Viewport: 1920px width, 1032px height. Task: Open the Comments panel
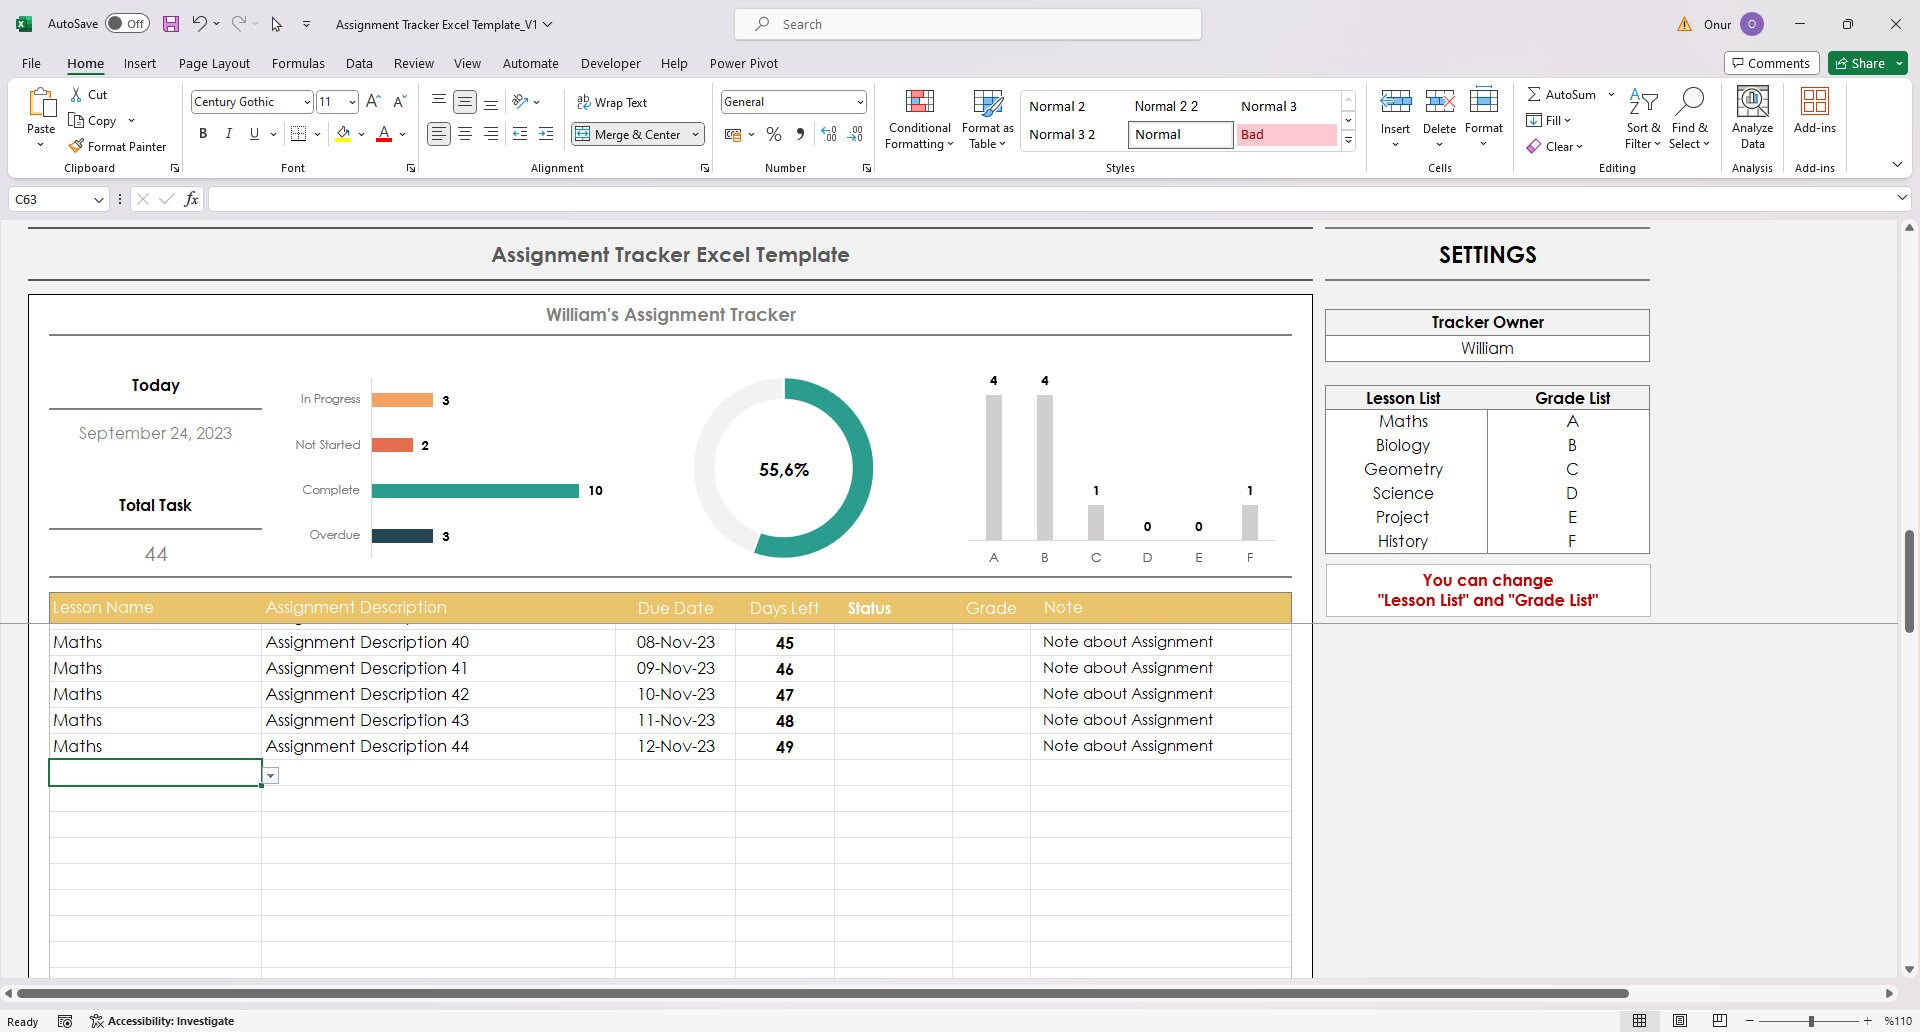1771,63
